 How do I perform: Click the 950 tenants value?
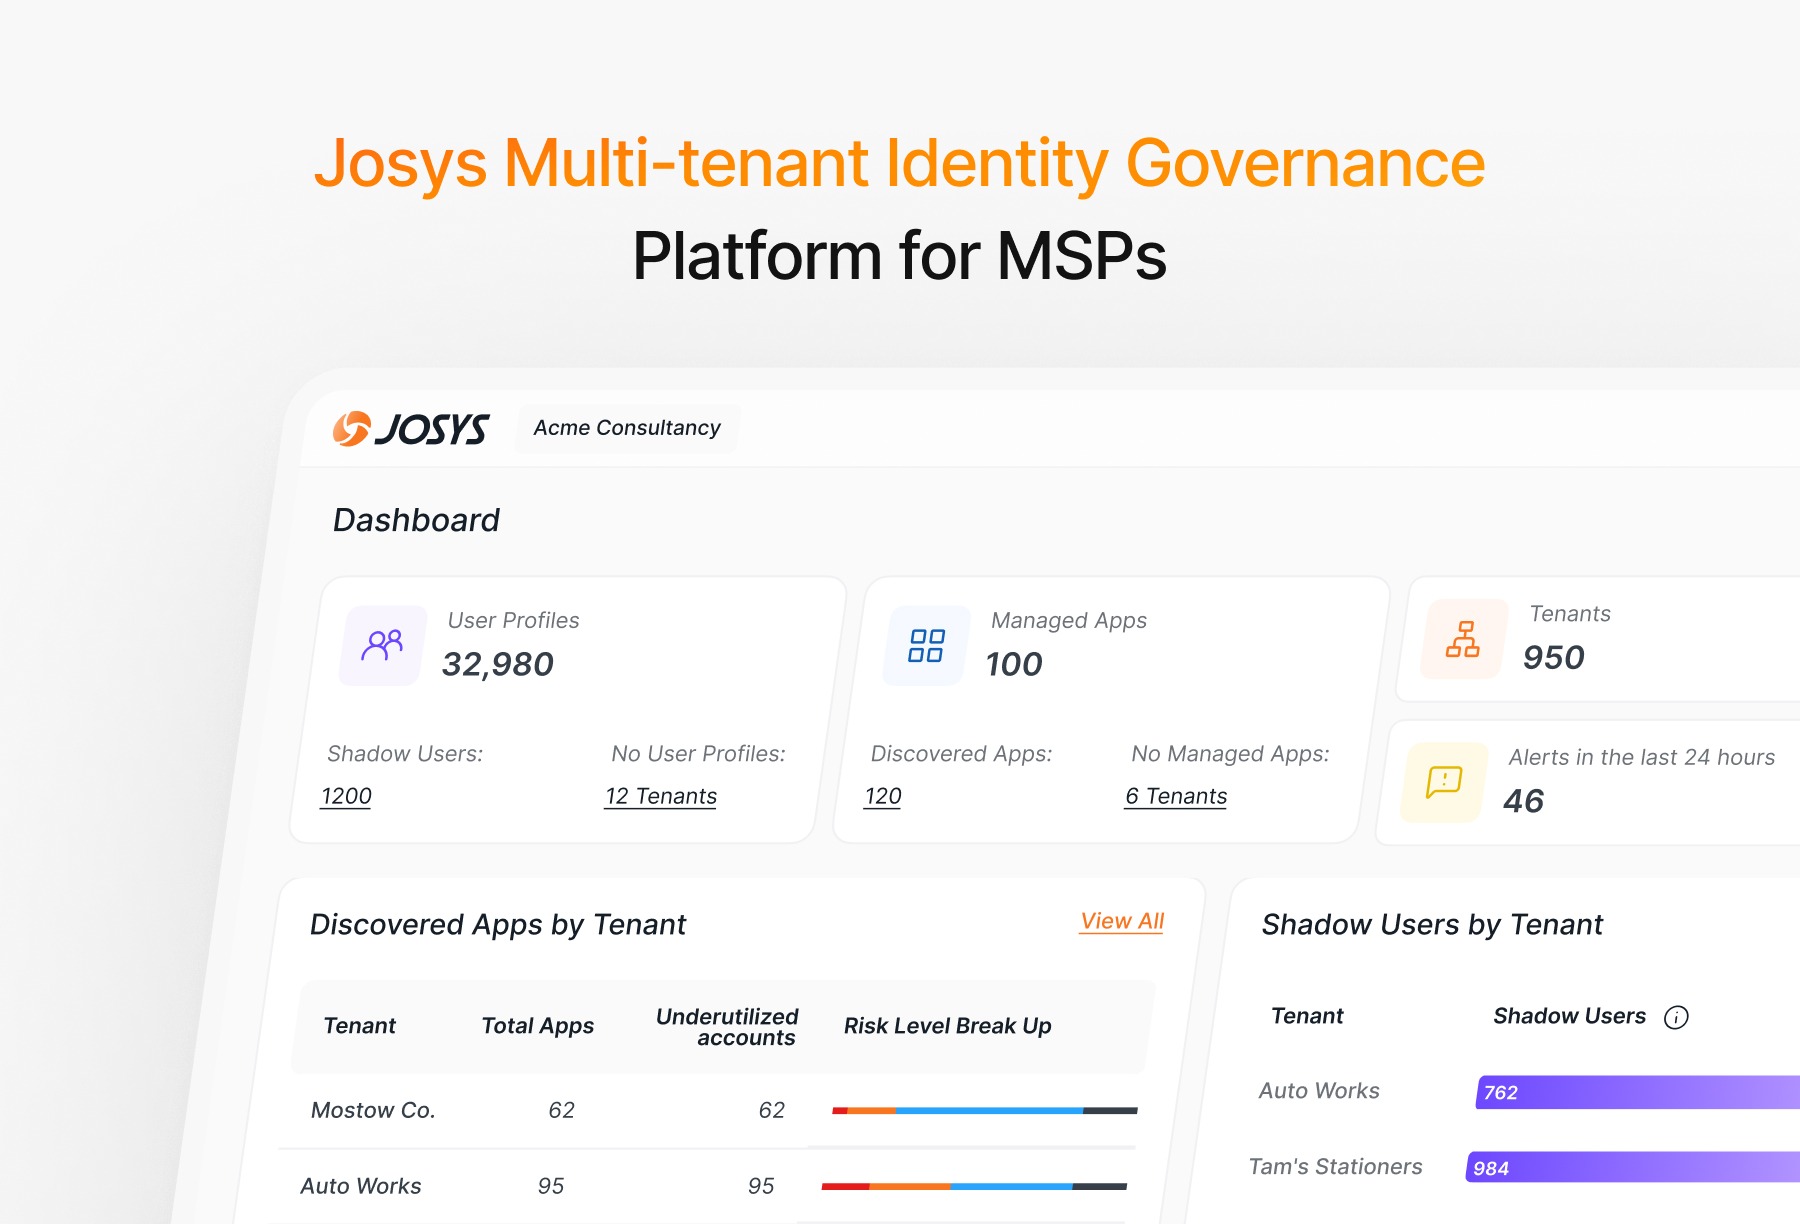coord(1554,657)
